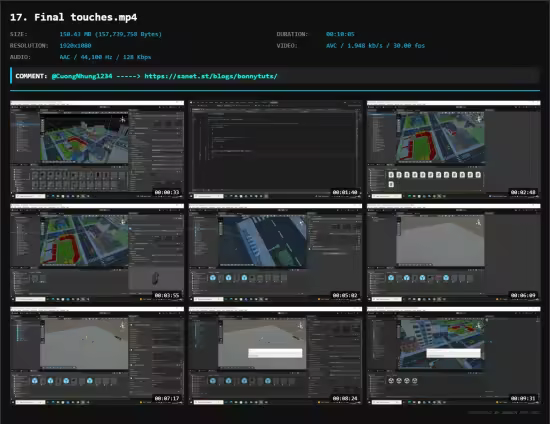The height and width of the screenshot is (424, 550).
Task: Open the thumbnail stamped 00:02:48
Action: (x=454, y=150)
